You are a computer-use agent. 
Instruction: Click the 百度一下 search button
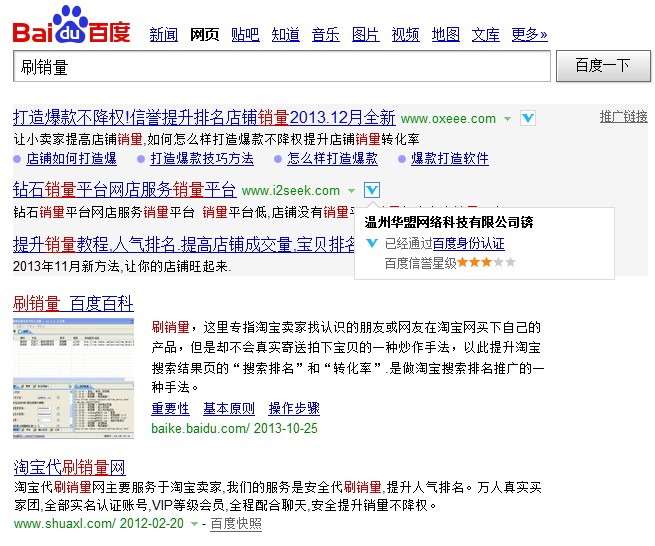pyautogui.click(x=603, y=66)
